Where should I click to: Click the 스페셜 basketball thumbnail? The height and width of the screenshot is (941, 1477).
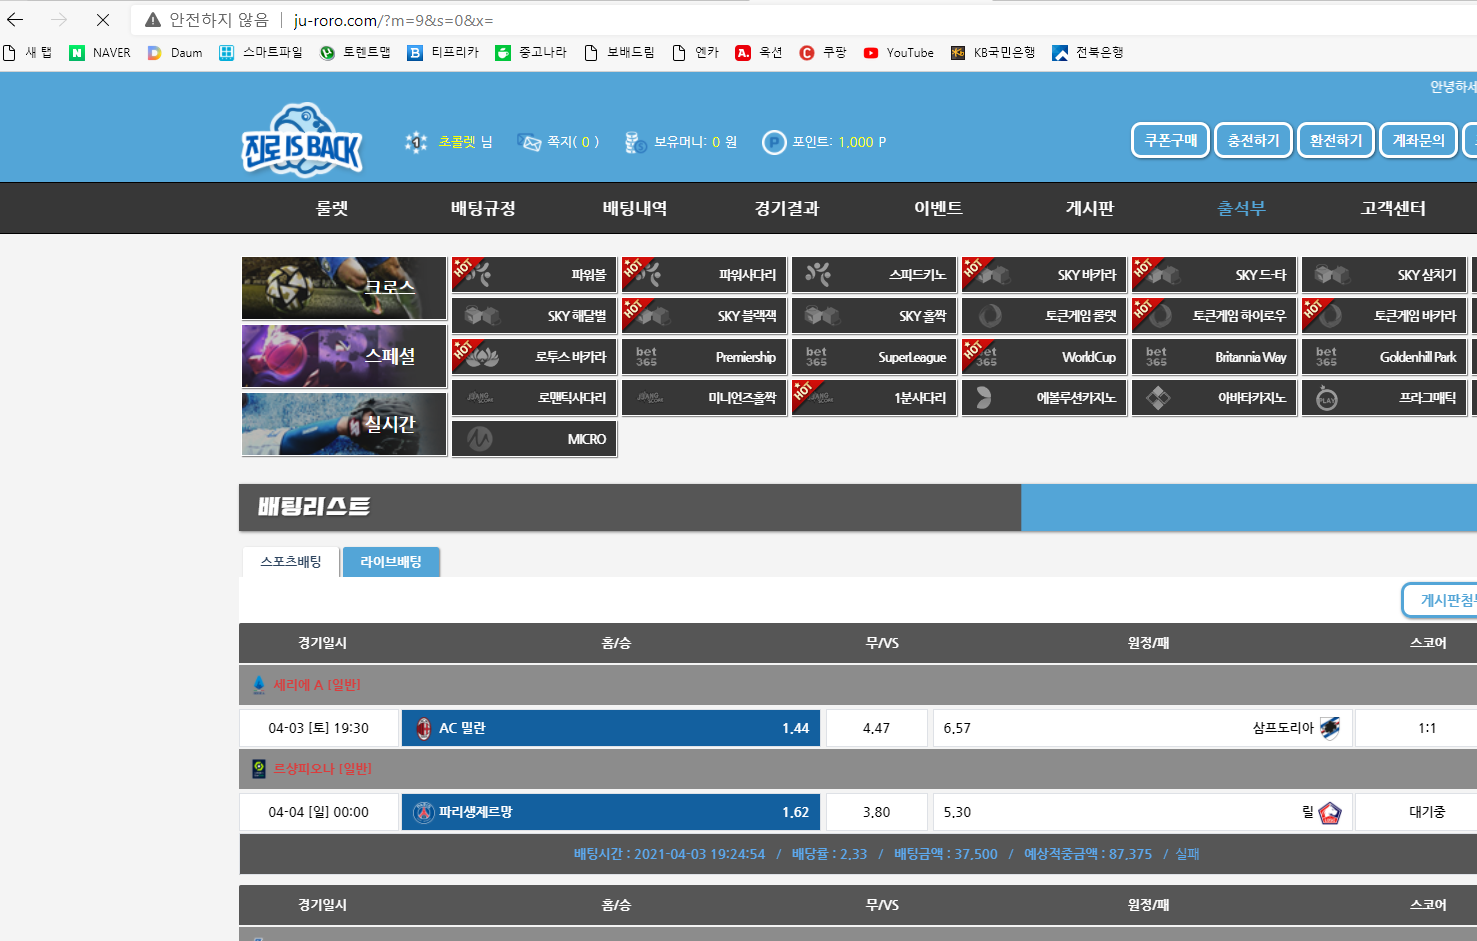343,356
